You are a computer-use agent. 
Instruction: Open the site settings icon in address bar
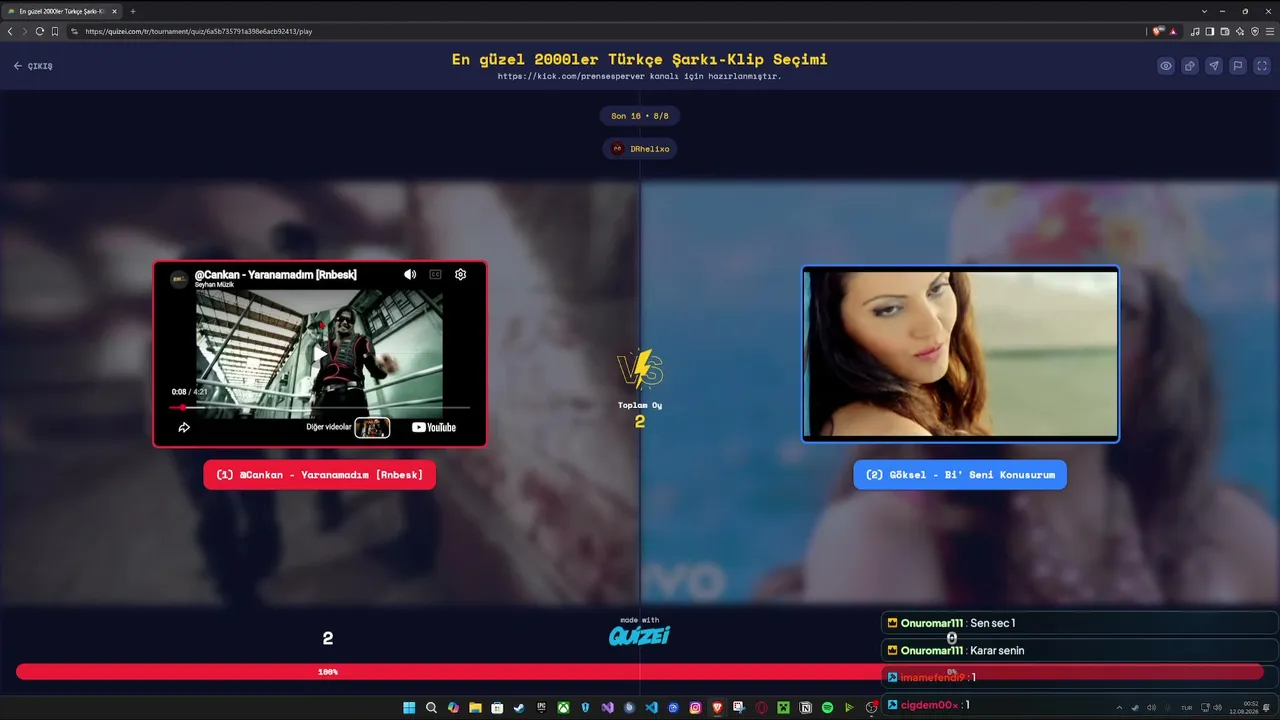coord(75,31)
